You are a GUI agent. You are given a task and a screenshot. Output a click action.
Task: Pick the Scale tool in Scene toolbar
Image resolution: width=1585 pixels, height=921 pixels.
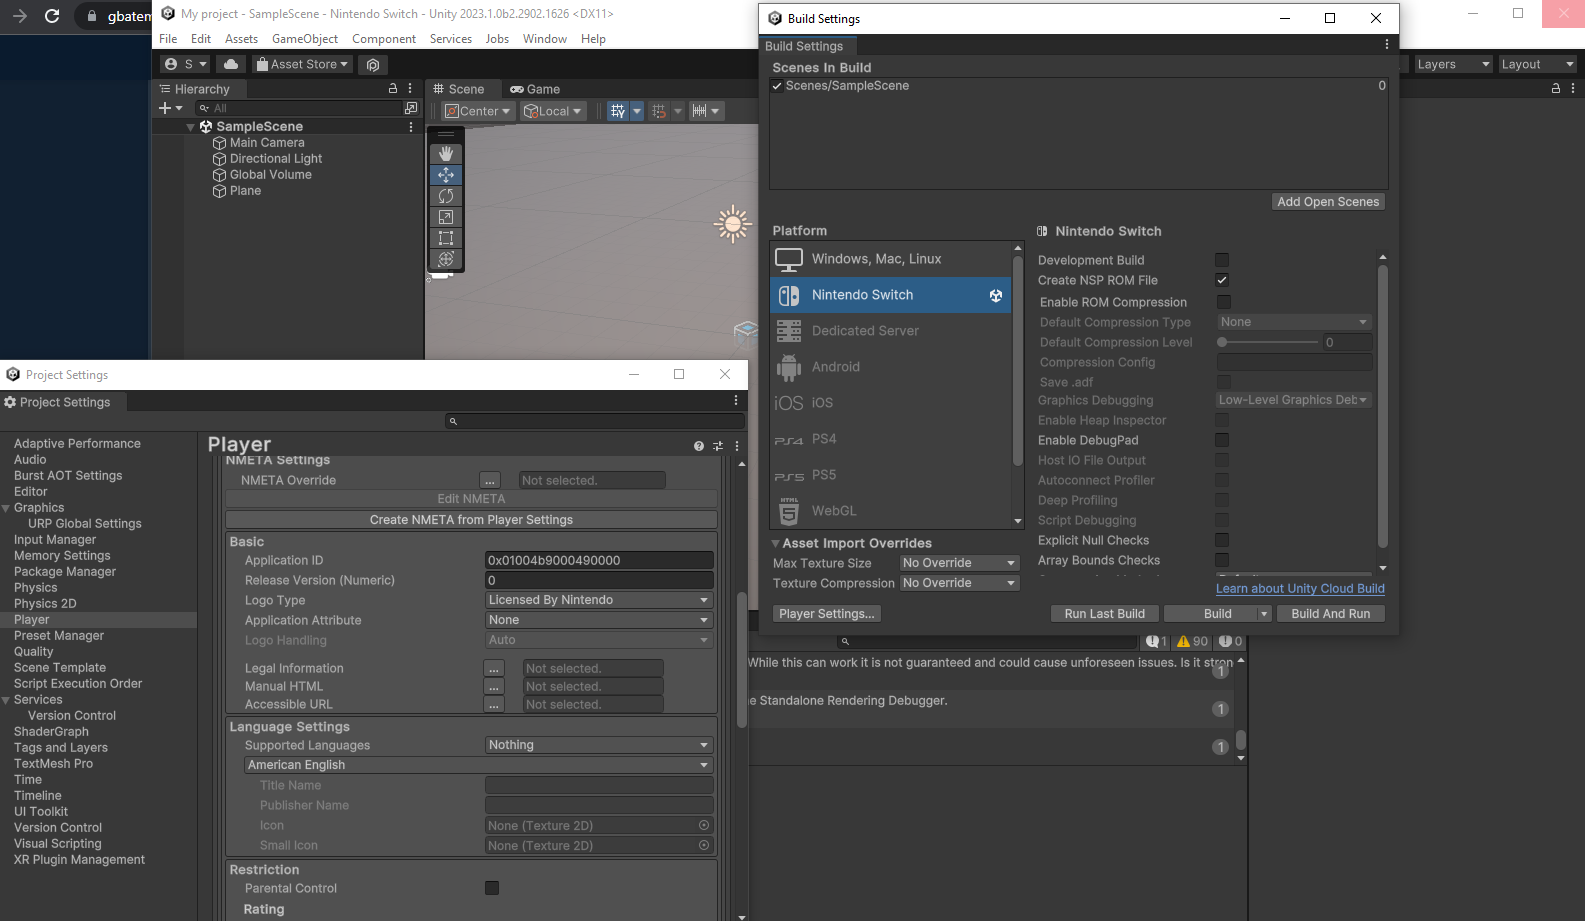tap(446, 217)
